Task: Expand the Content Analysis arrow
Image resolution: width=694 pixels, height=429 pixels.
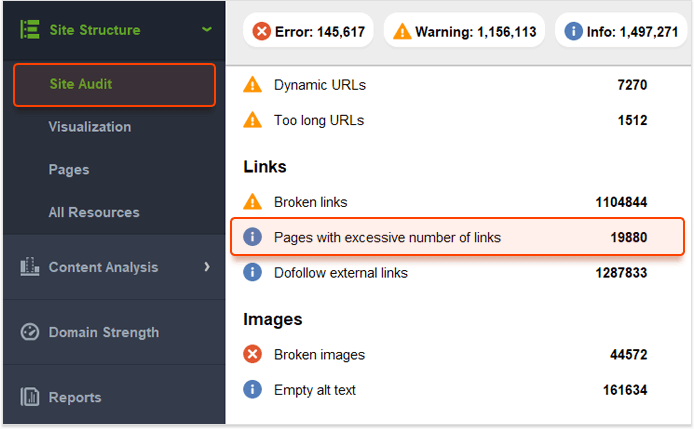Action: coord(207,267)
